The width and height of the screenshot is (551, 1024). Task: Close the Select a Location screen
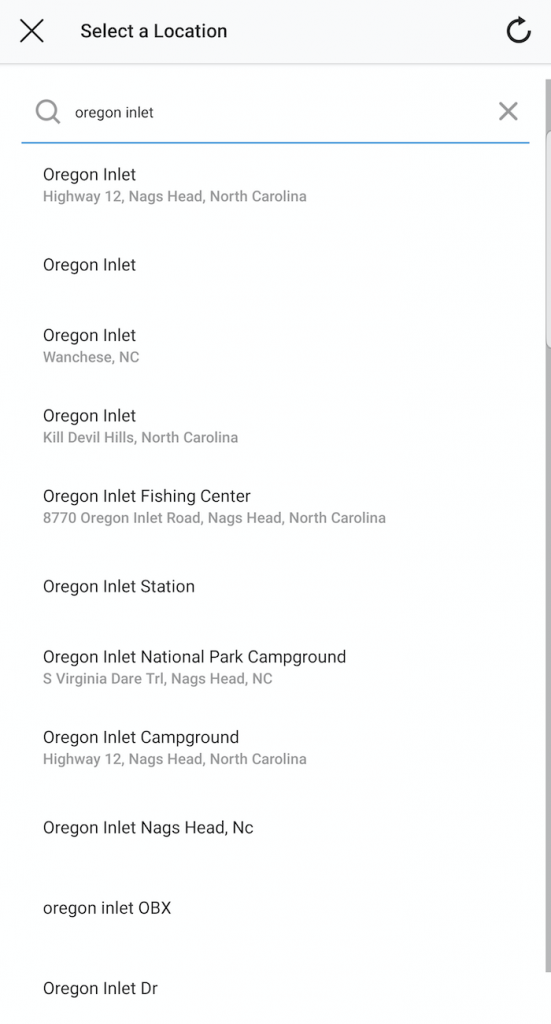pyautogui.click(x=31, y=31)
